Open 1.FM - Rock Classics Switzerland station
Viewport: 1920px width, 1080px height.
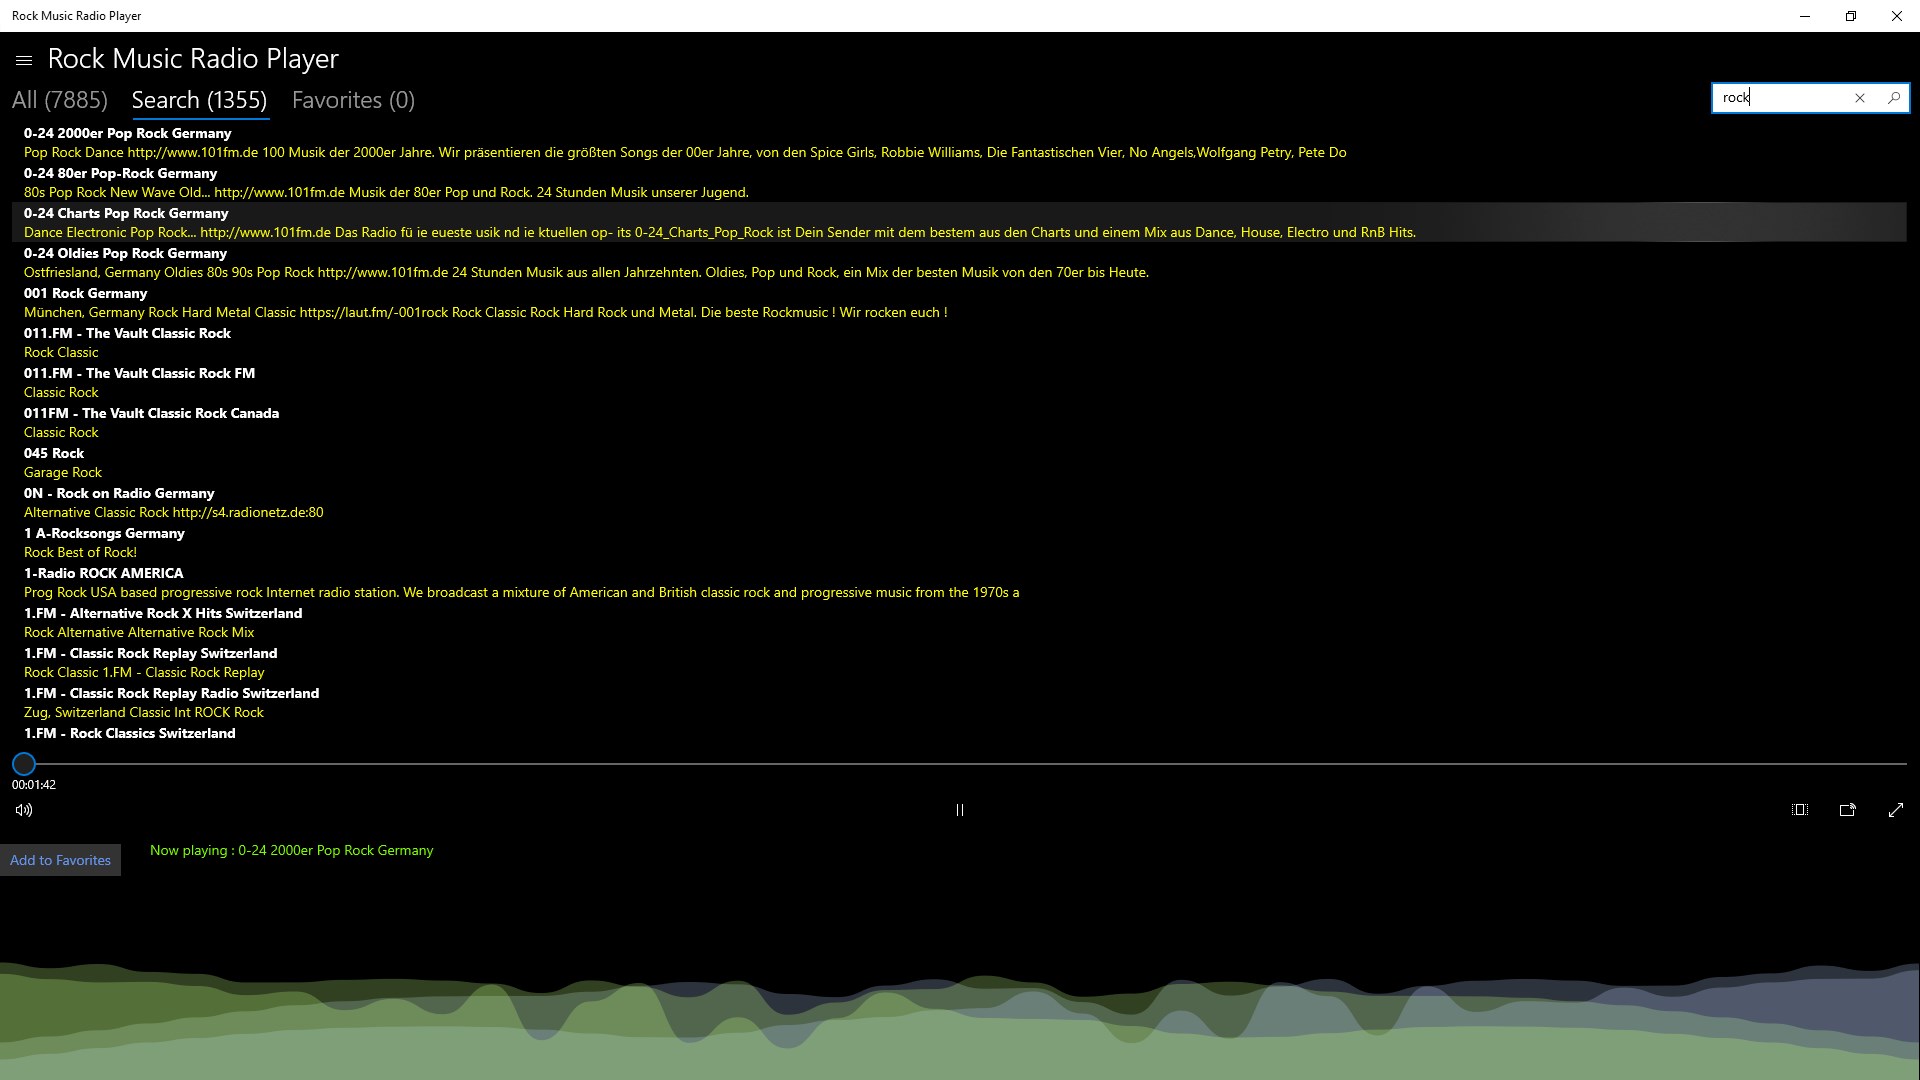130,733
